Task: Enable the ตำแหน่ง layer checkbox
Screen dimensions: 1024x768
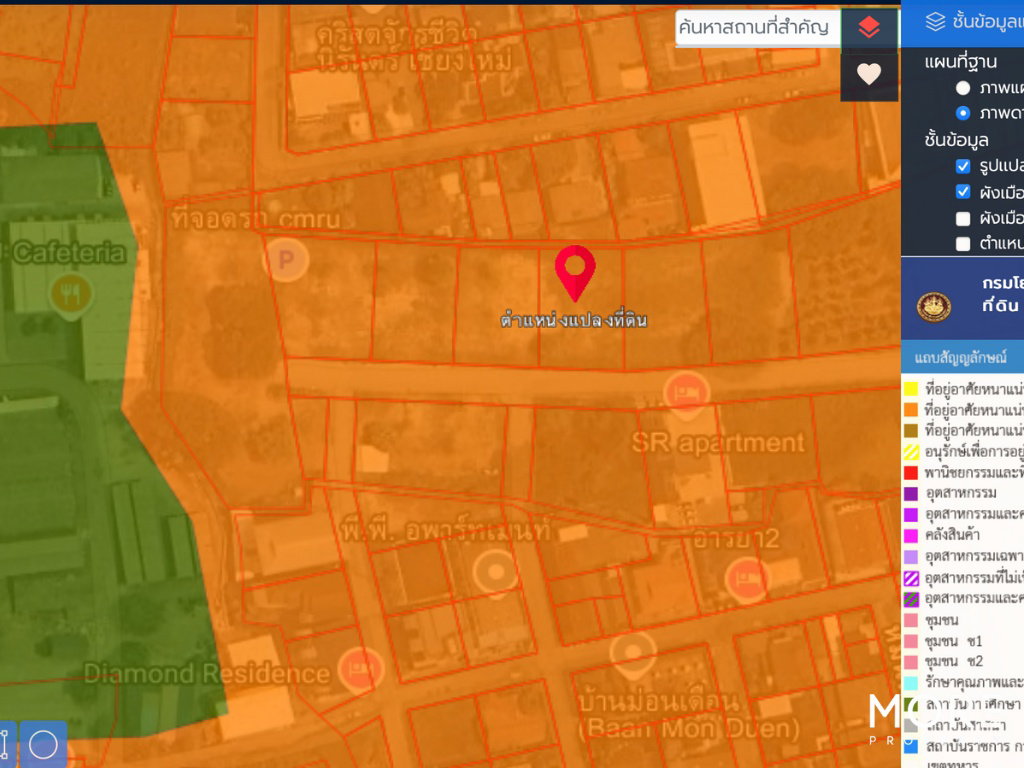Action: pyautogui.click(x=963, y=244)
